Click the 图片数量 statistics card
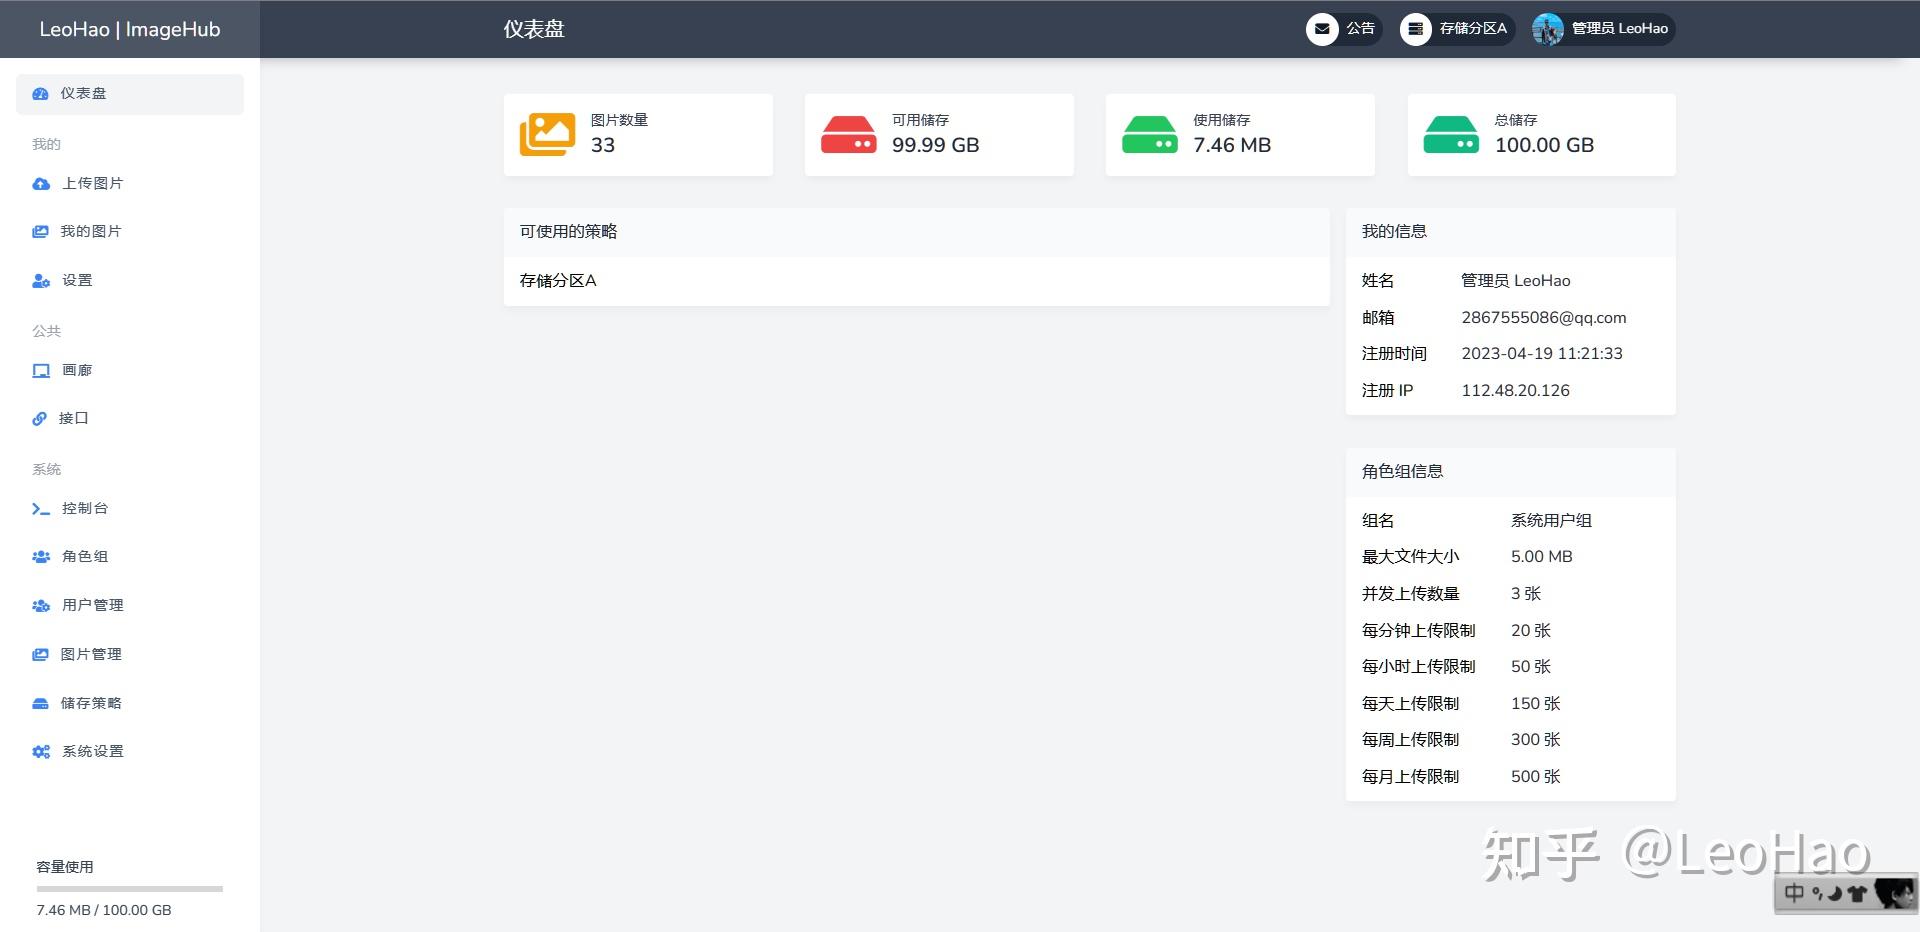 click(x=638, y=134)
